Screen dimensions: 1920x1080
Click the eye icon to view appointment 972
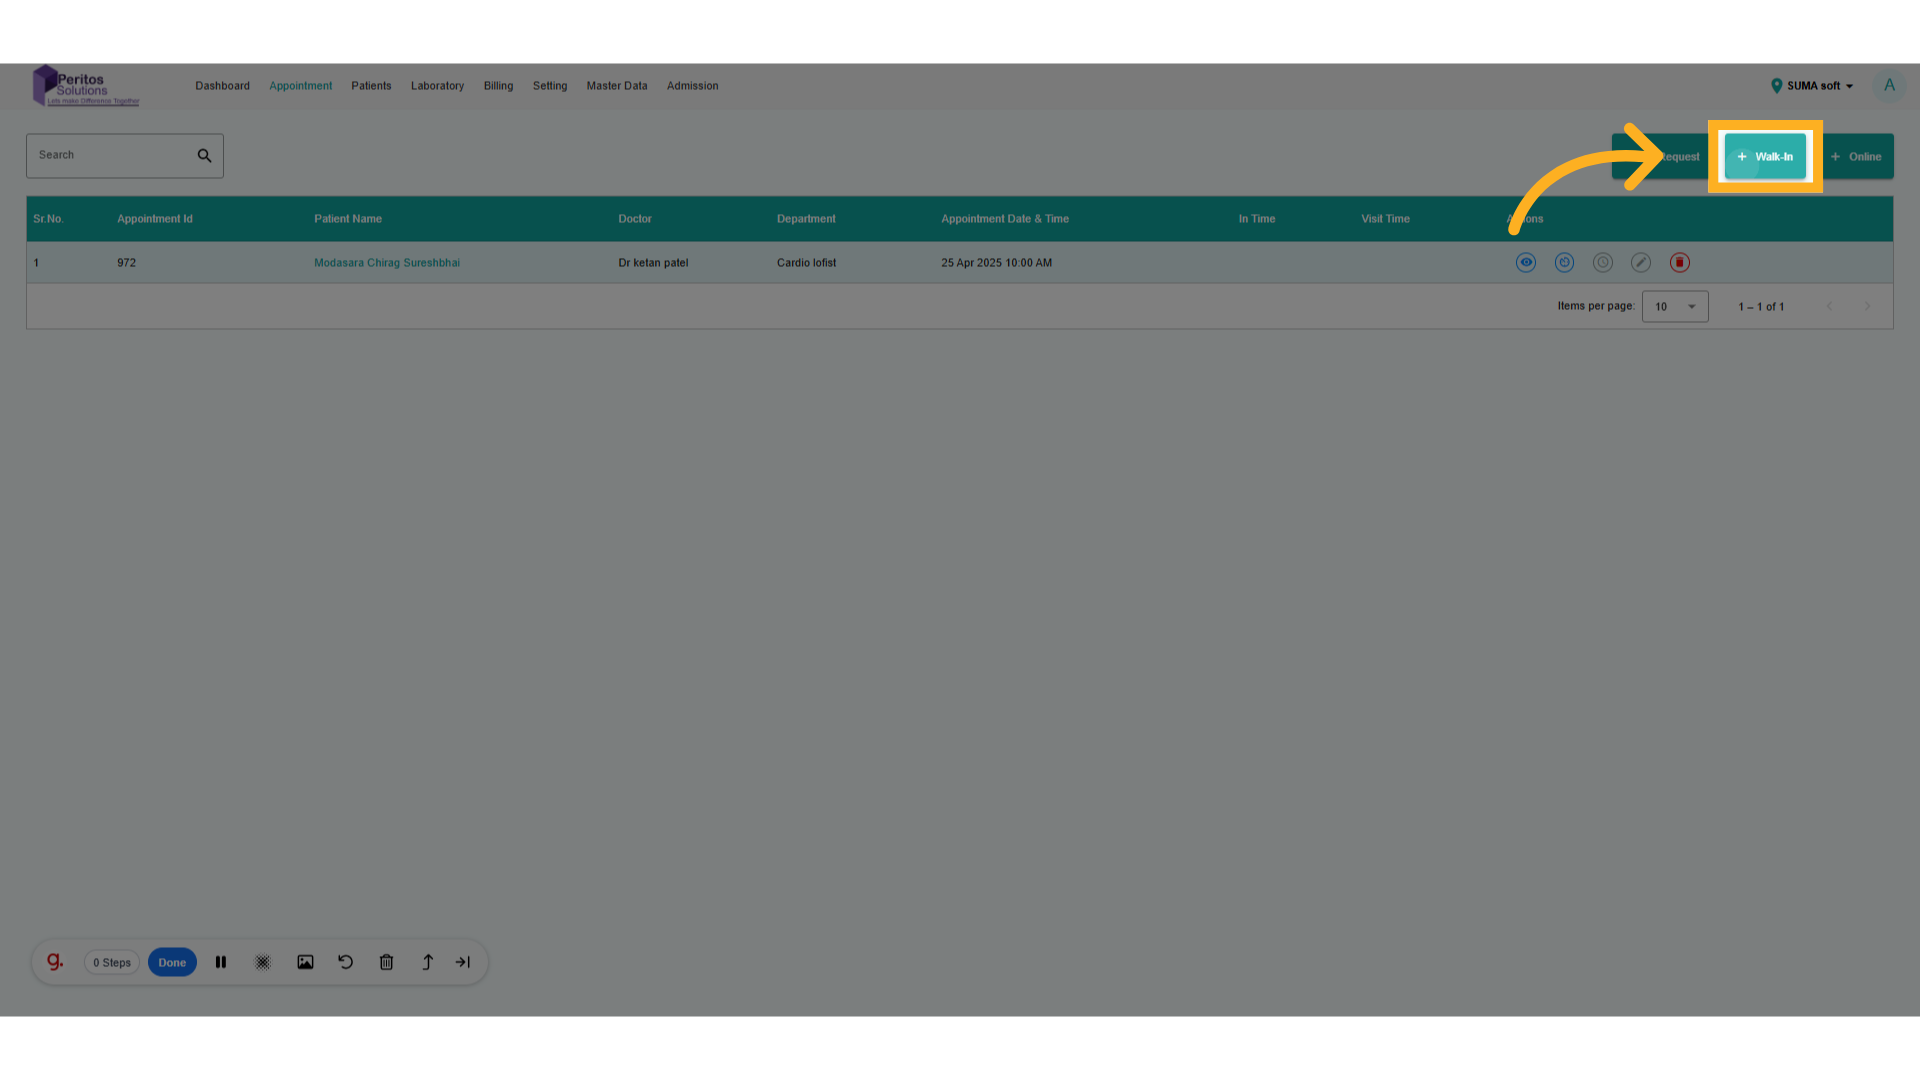point(1525,262)
